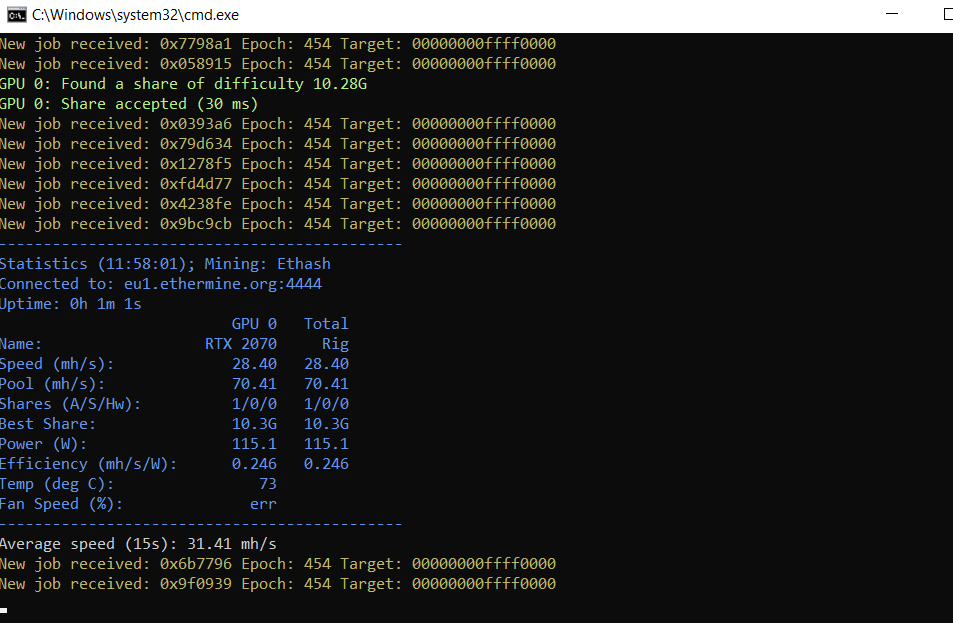Image resolution: width=953 pixels, height=623 pixels.
Task: Click the 'Power (W):' label
Action: 43,444
